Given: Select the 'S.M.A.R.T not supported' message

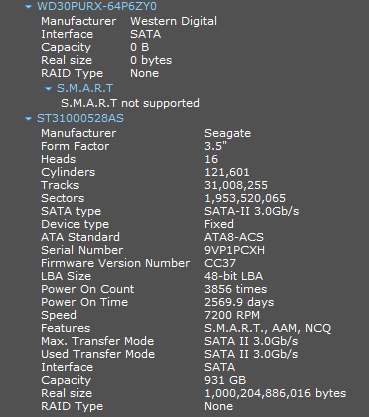Looking at the screenshot, I should tap(130, 103).
